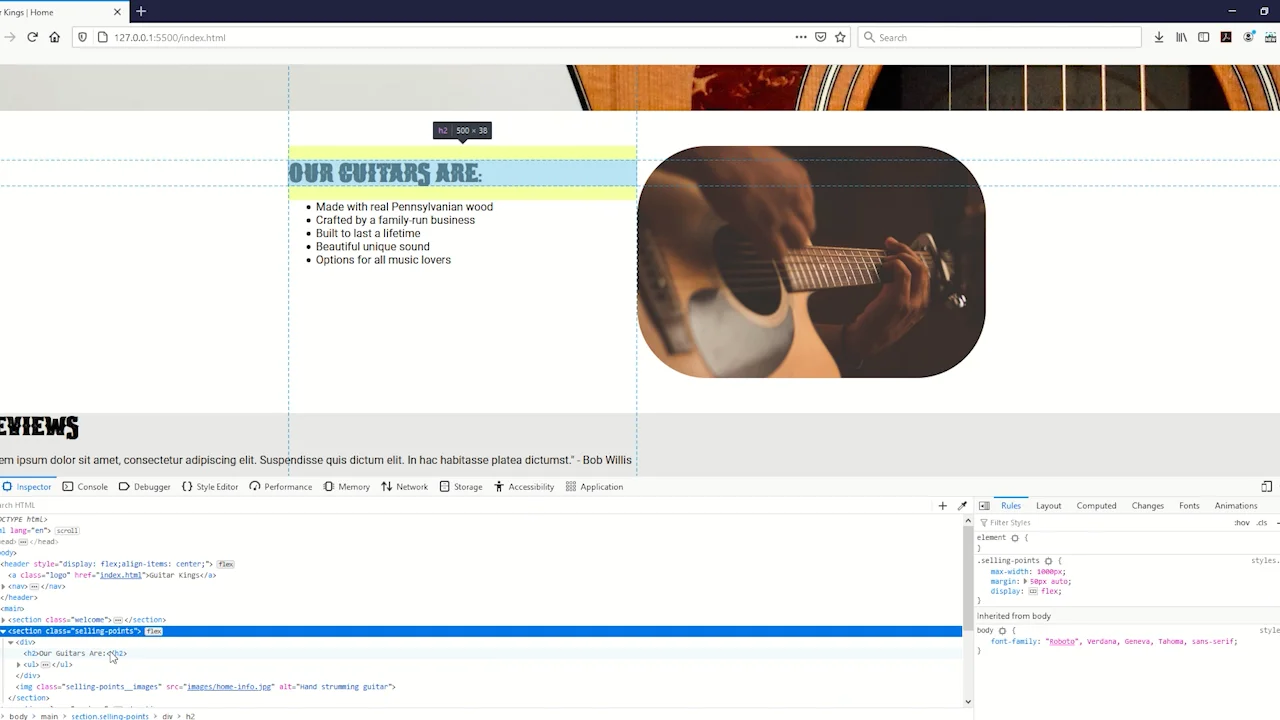Click inside the browser Search box
Viewport: 1280px width, 720px height.
pos(1000,37)
